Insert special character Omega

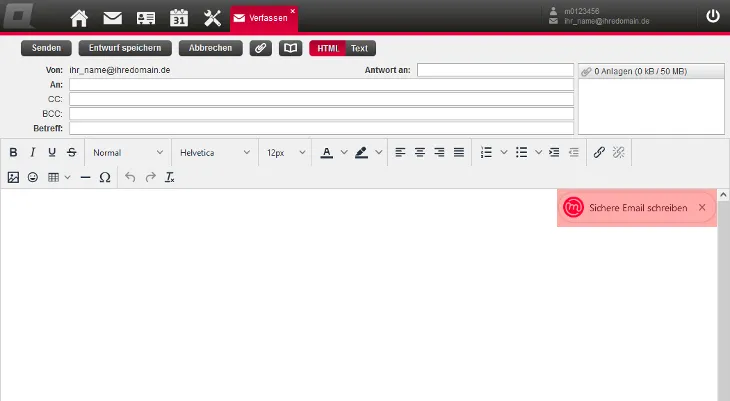tap(105, 177)
